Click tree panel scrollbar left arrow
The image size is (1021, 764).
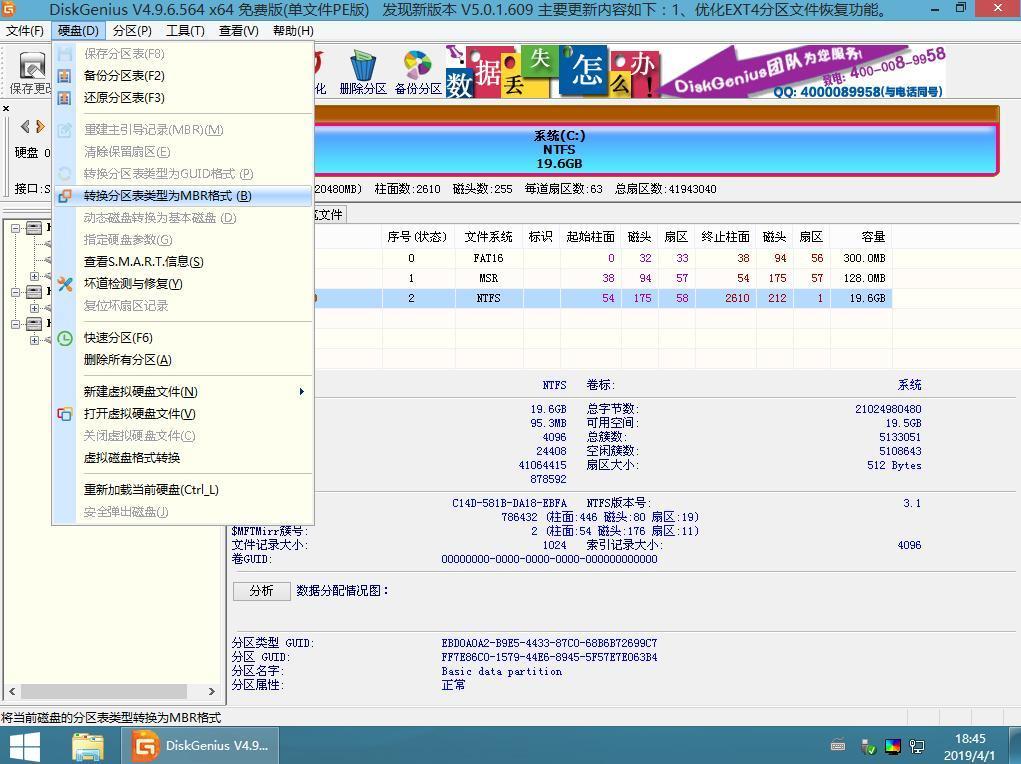[x=12, y=691]
